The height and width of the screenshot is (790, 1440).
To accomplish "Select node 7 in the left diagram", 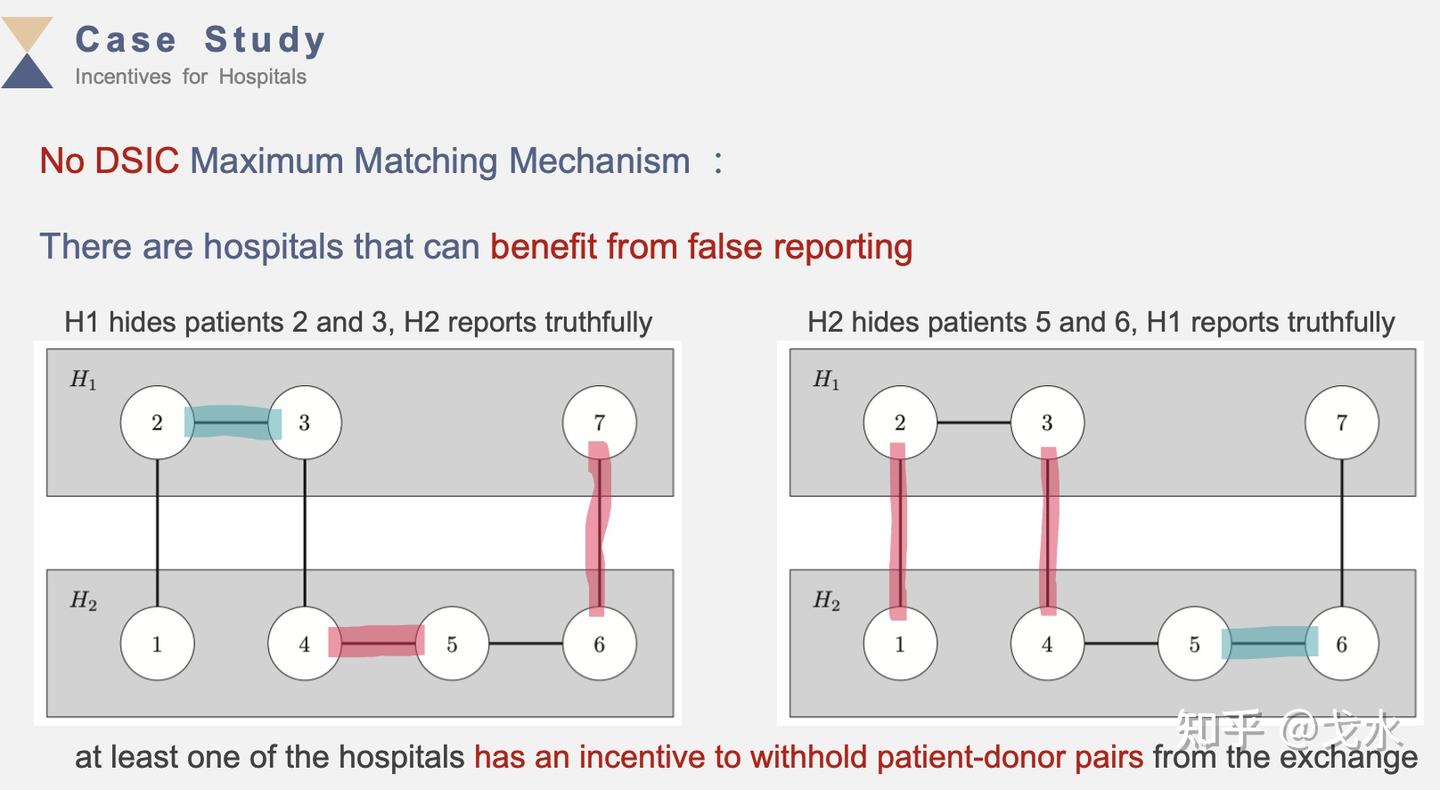I will [599, 423].
